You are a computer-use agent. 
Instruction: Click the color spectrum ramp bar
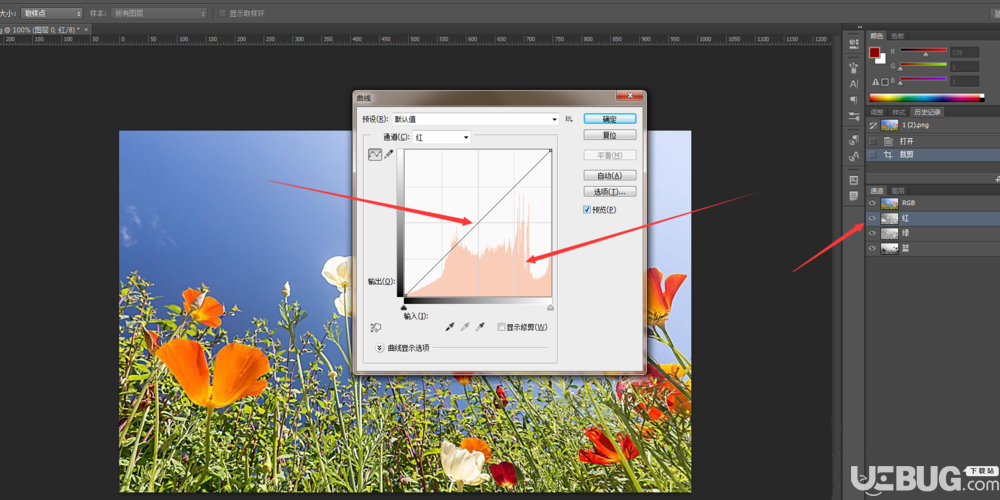927,98
